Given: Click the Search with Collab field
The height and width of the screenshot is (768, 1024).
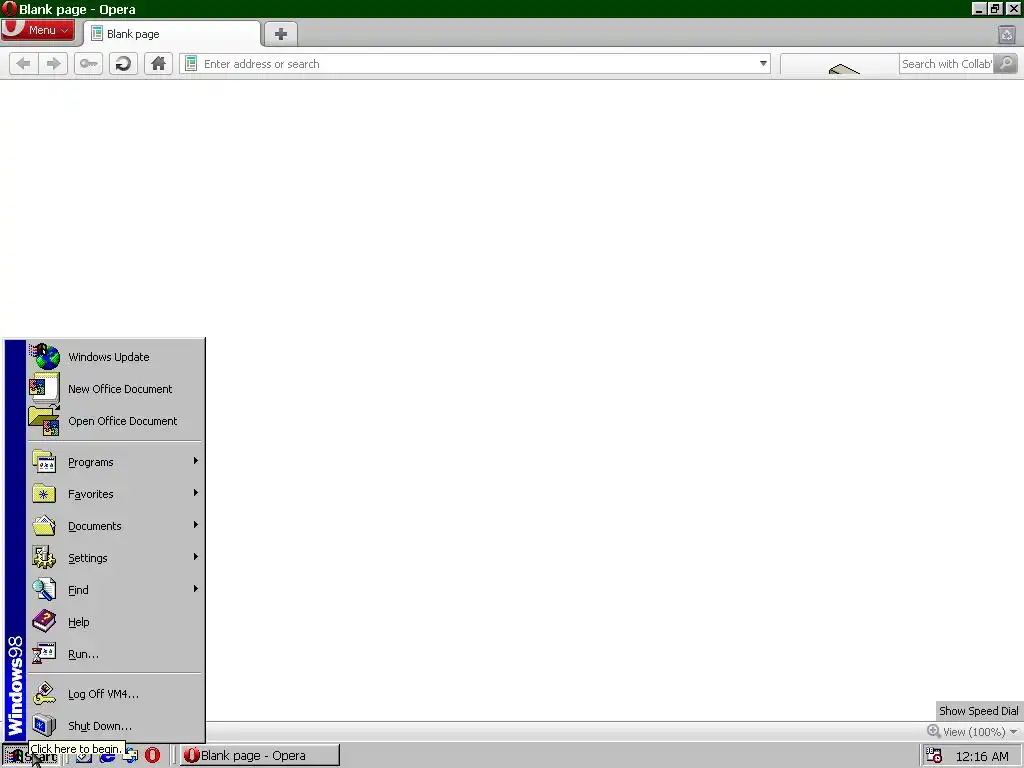Looking at the screenshot, I should (x=946, y=64).
